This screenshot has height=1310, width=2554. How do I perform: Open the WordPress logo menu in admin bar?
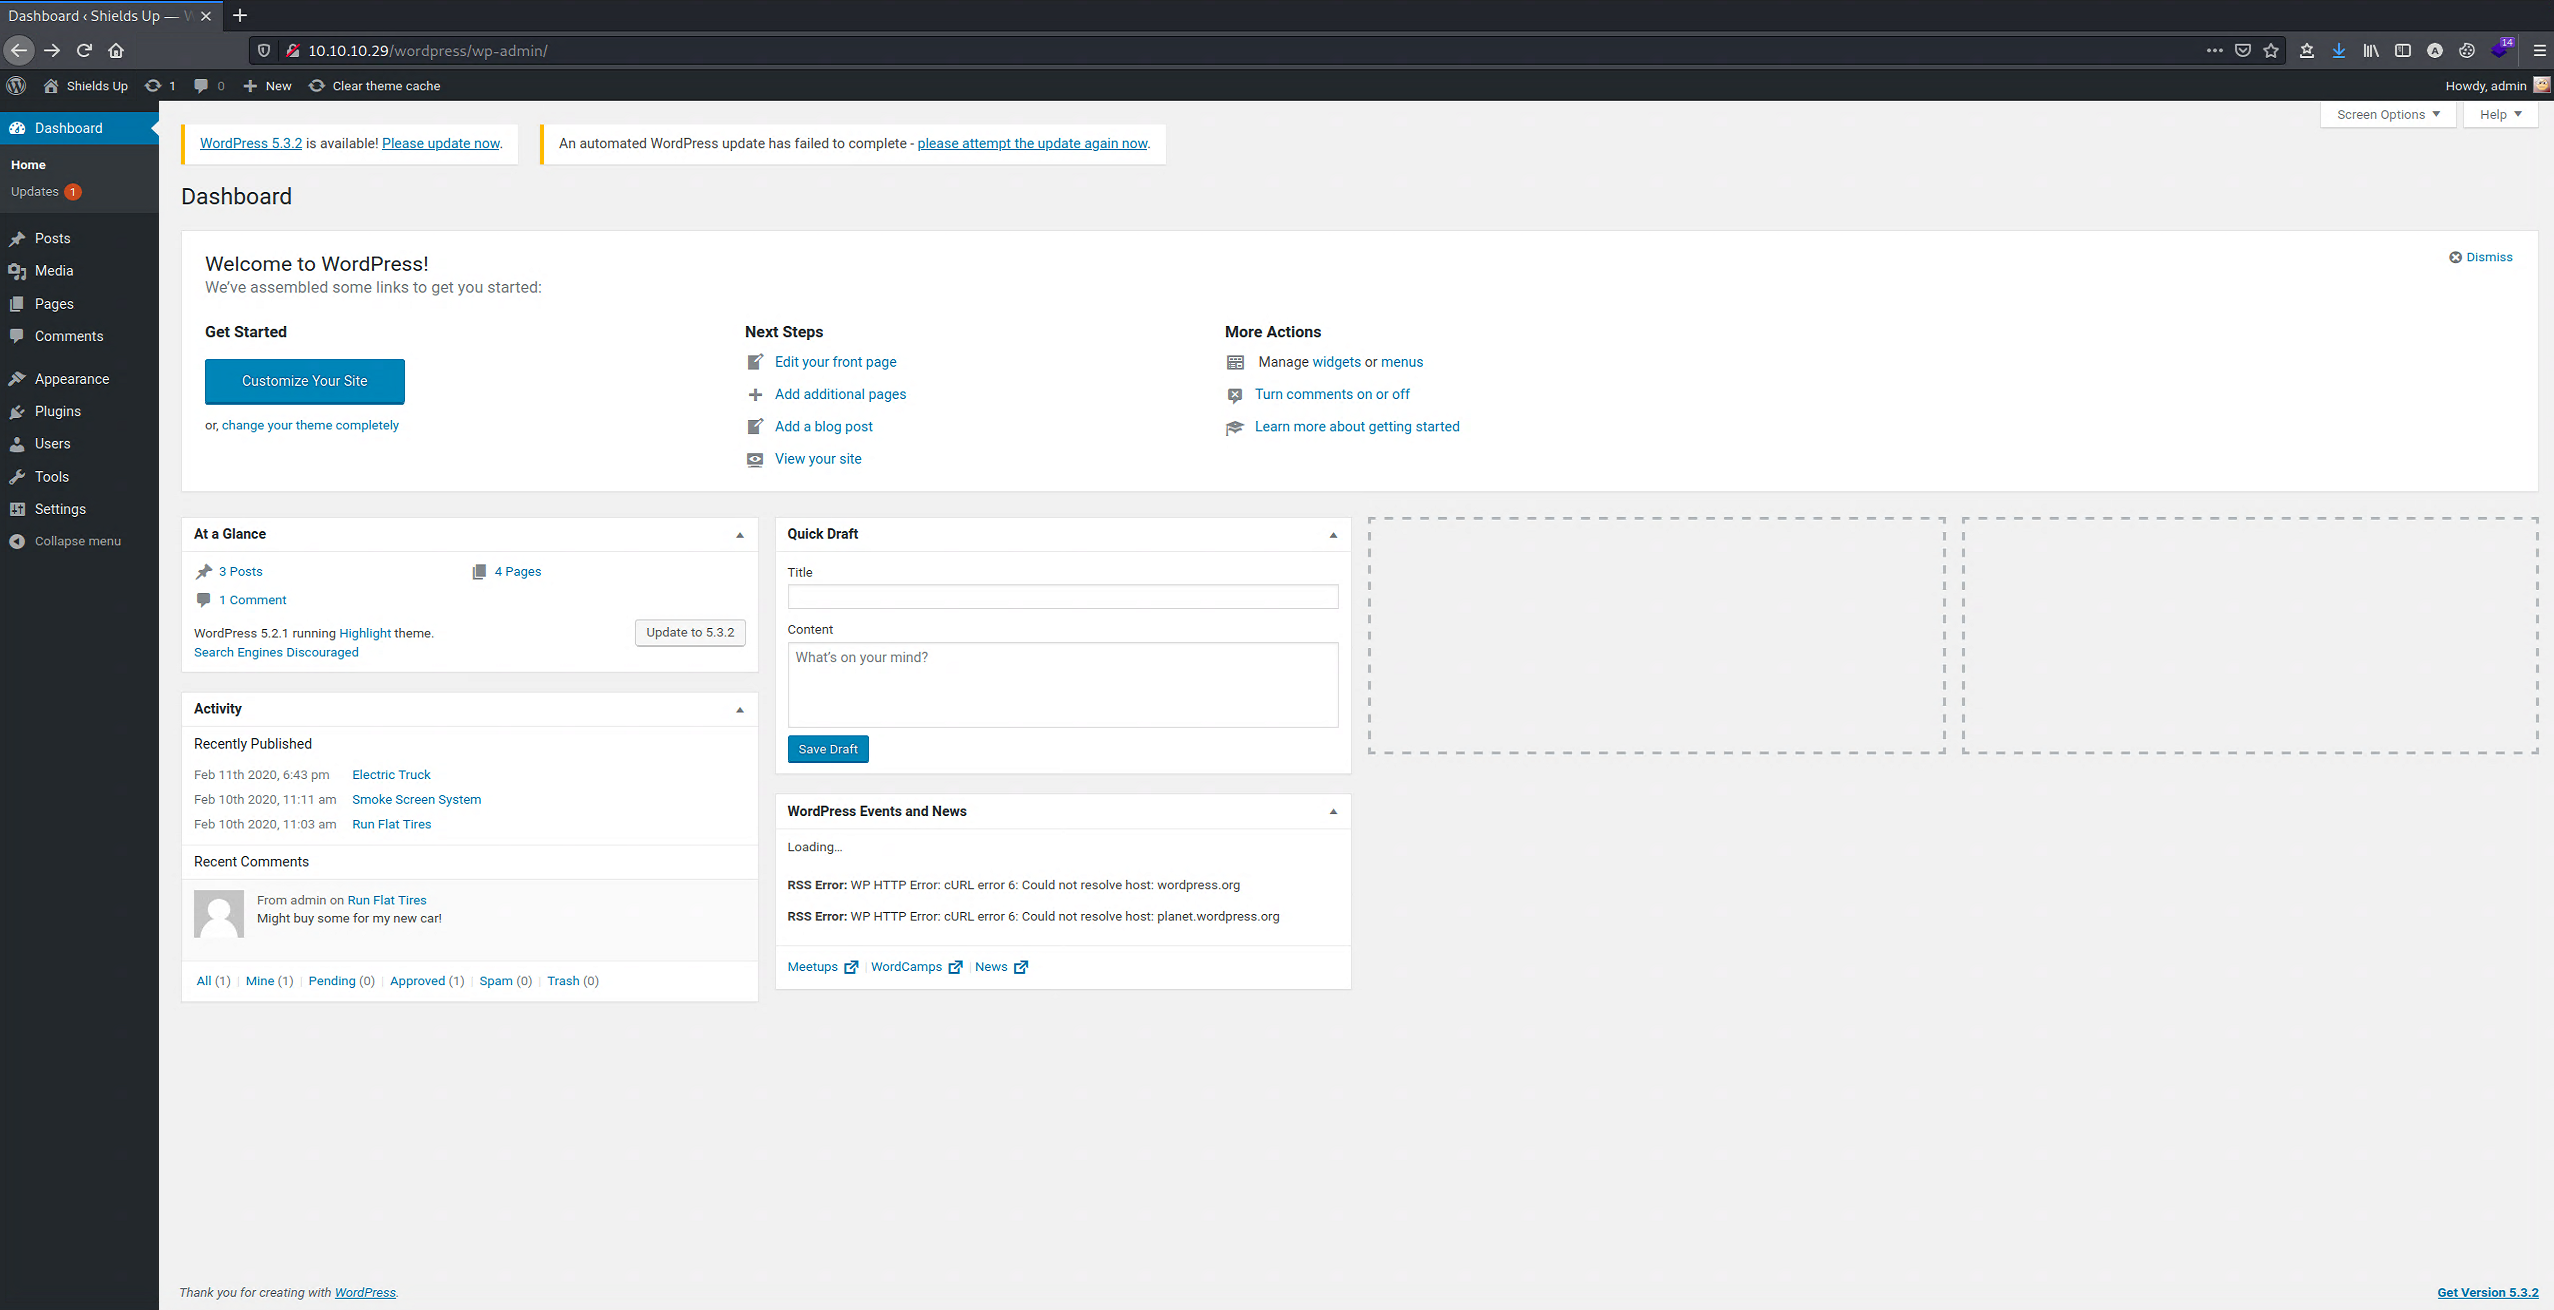pyautogui.click(x=16, y=86)
